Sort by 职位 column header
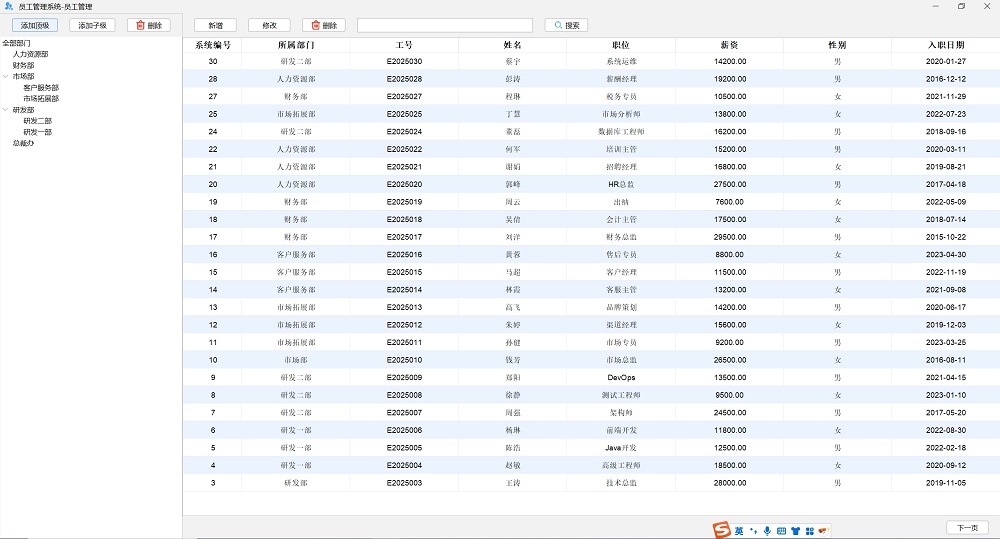1000x539 pixels. [621, 45]
